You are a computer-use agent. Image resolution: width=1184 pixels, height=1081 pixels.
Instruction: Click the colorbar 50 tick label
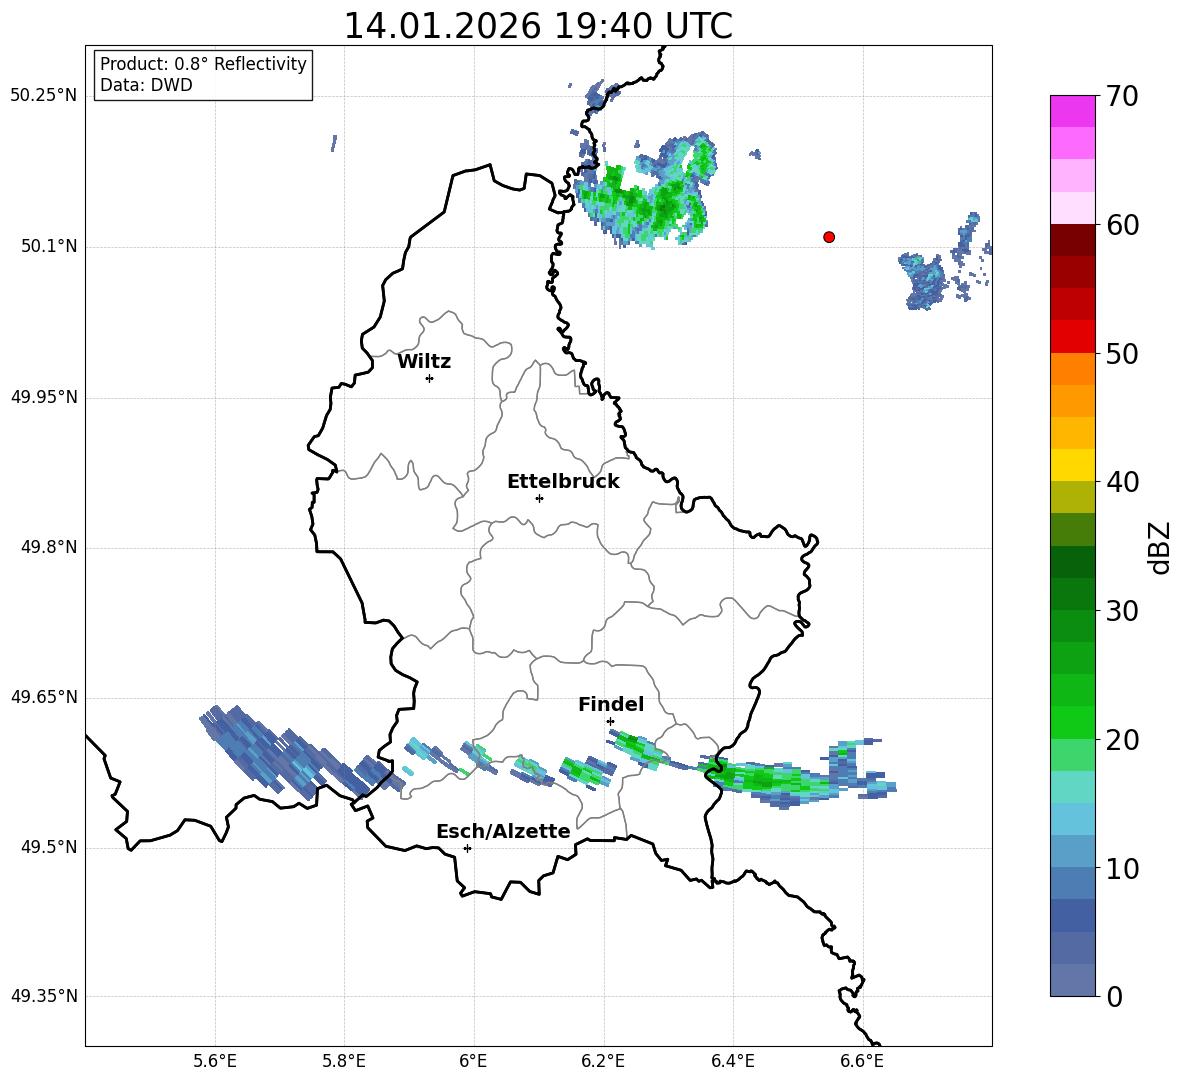1123,354
